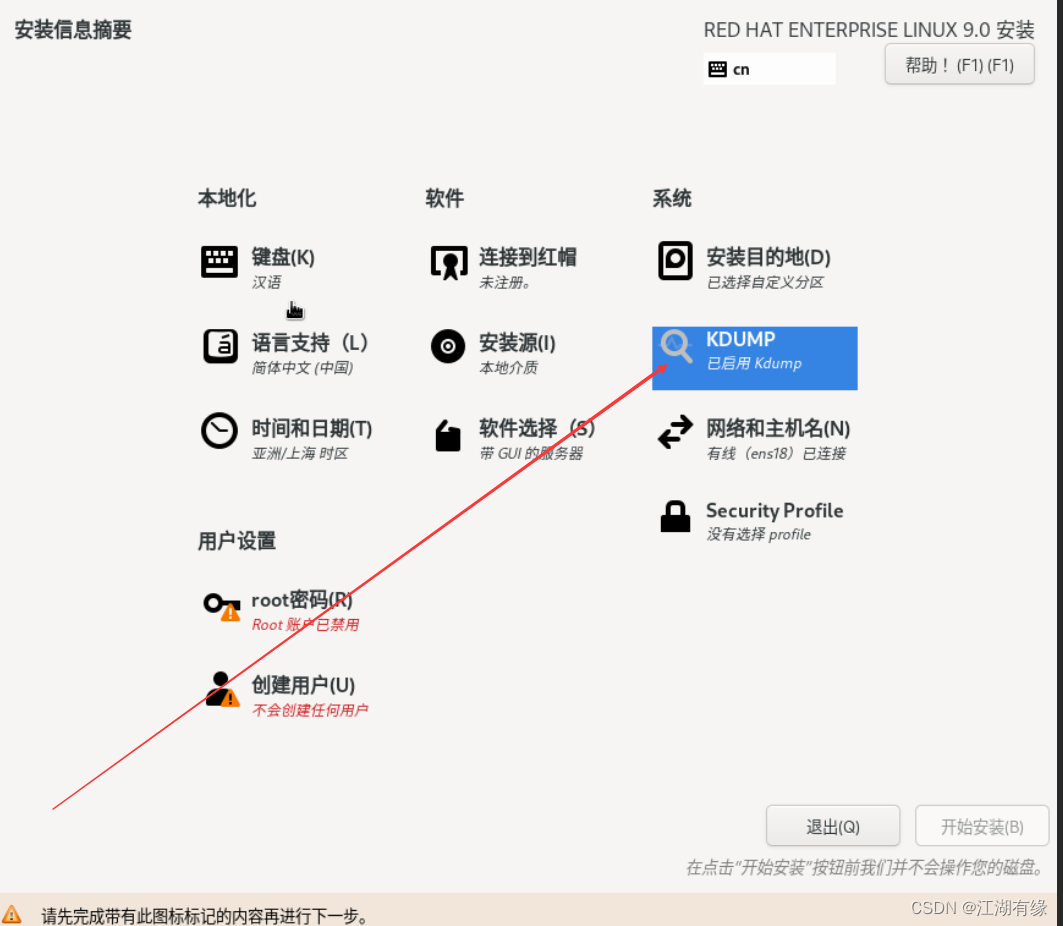Select the Security Profile padlock icon
Screen dimensions: 1063x926
675,517
